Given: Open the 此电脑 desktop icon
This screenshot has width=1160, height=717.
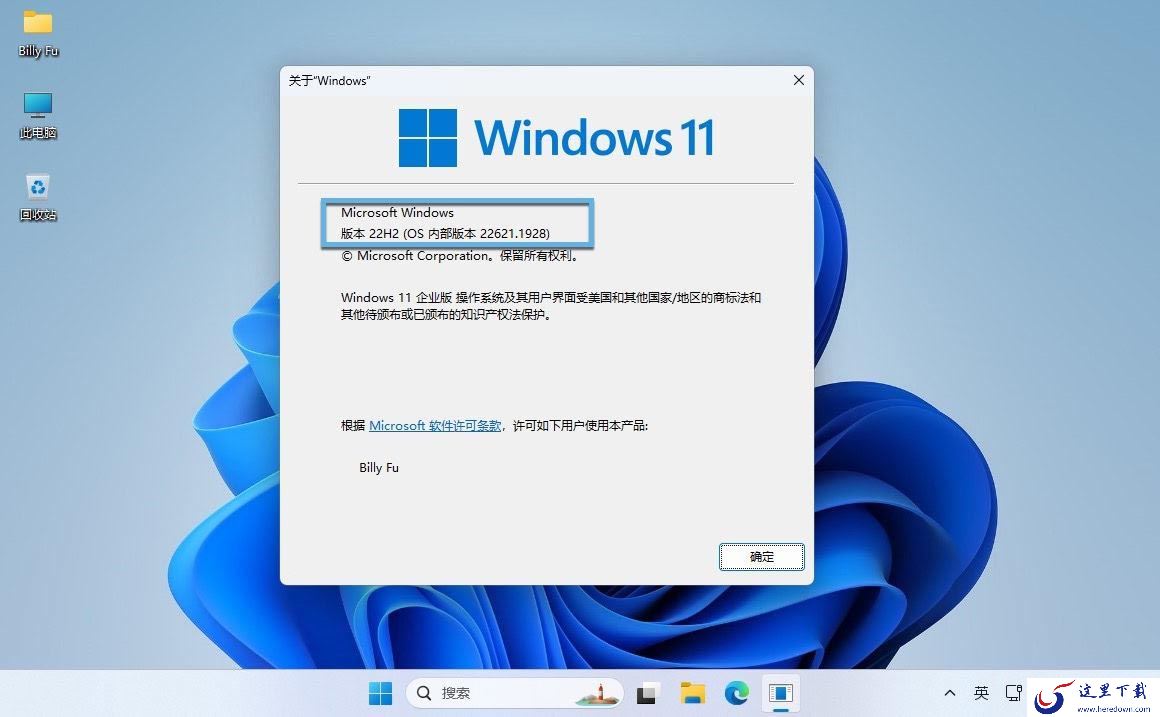Looking at the screenshot, I should tap(38, 115).
